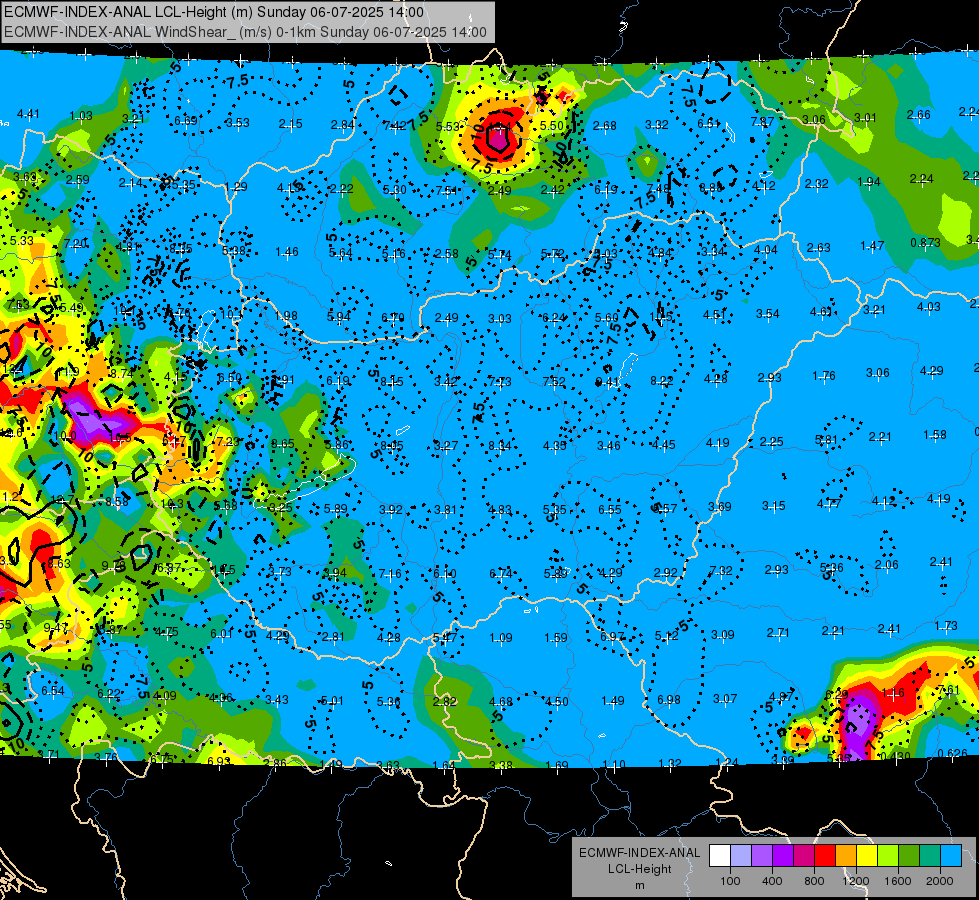The image size is (979, 900).
Task: Click the light lavender legend swatch
Action: (741, 856)
